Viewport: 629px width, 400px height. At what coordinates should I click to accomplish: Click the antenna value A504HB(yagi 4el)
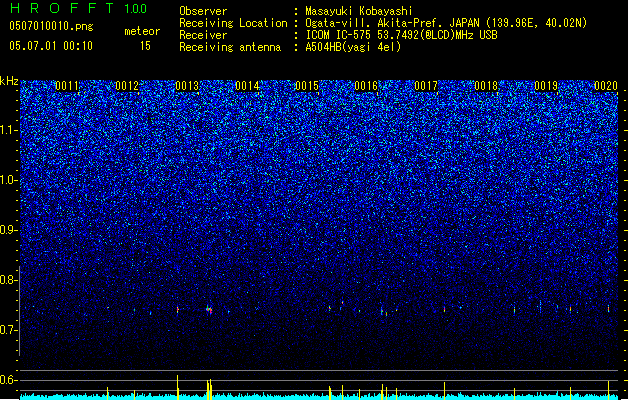pyautogui.click(x=353, y=47)
